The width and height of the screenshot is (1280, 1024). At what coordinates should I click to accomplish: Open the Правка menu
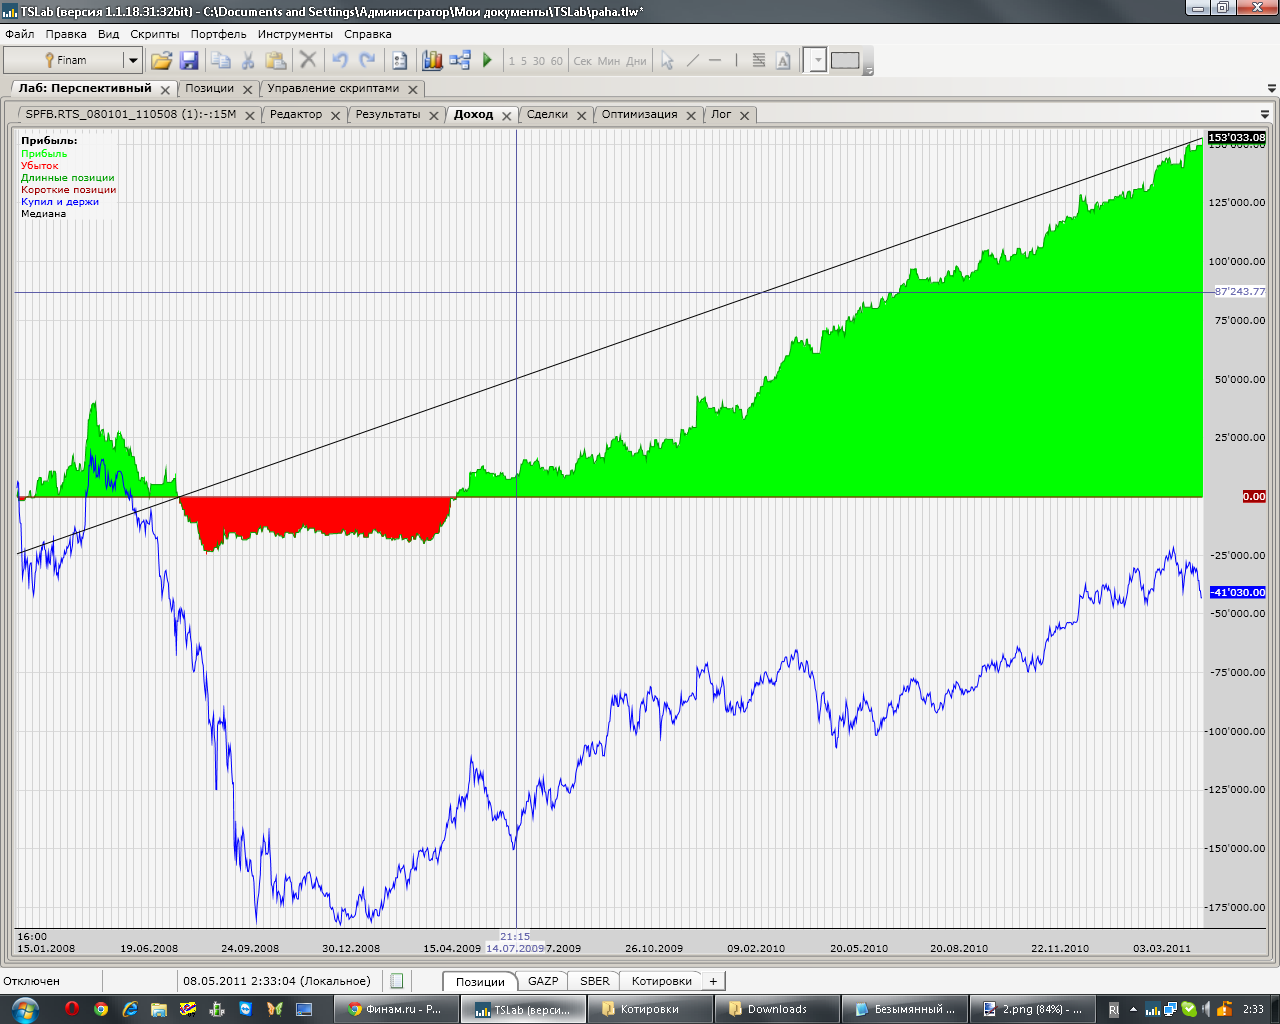click(x=66, y=34)
